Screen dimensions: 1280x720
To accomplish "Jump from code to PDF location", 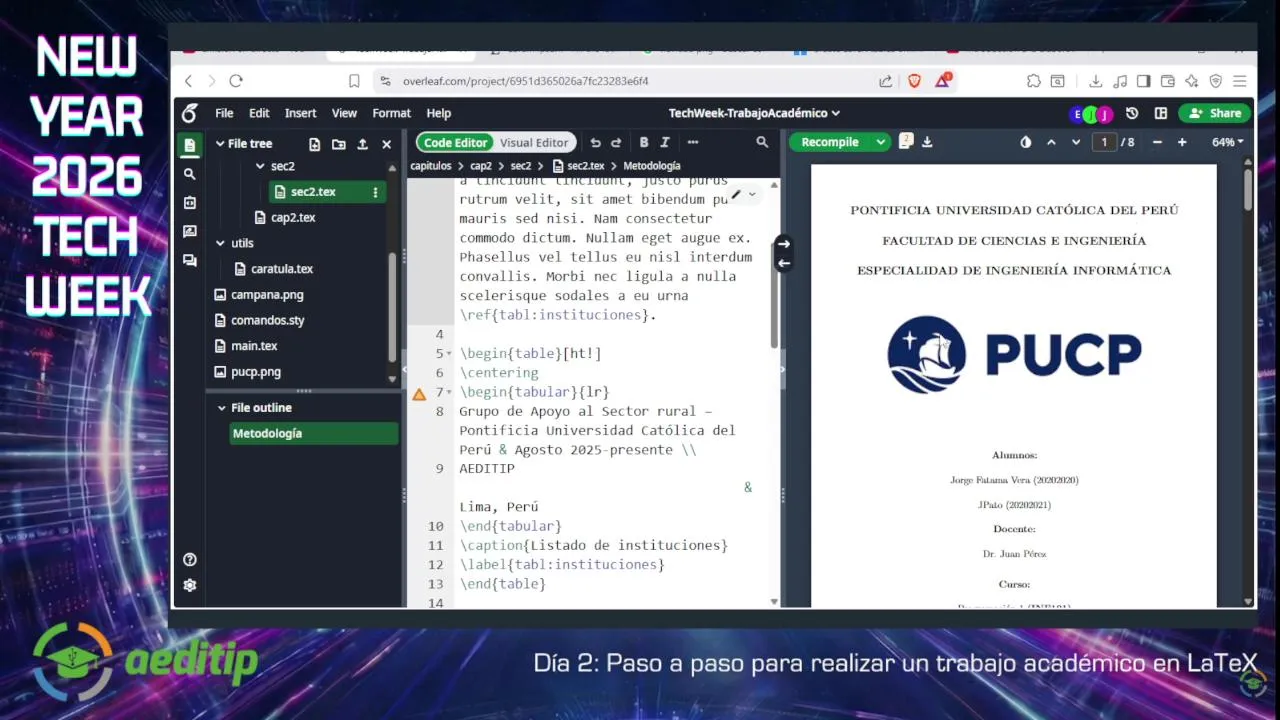I will coord(784,244).
